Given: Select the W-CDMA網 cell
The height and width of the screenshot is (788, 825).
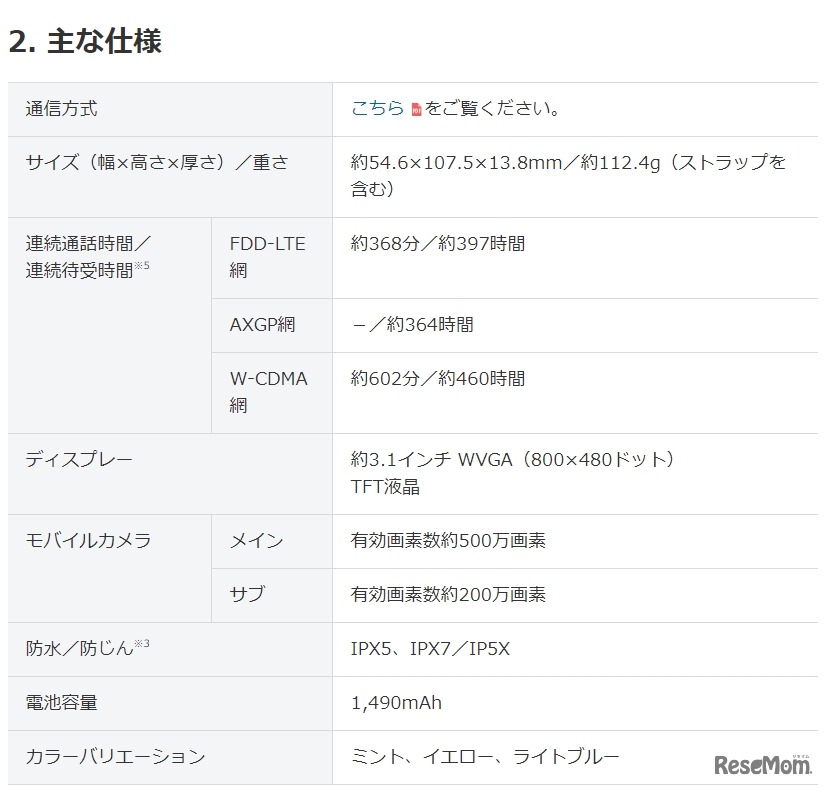Looking at the screenshot, I should click(267, 392).
